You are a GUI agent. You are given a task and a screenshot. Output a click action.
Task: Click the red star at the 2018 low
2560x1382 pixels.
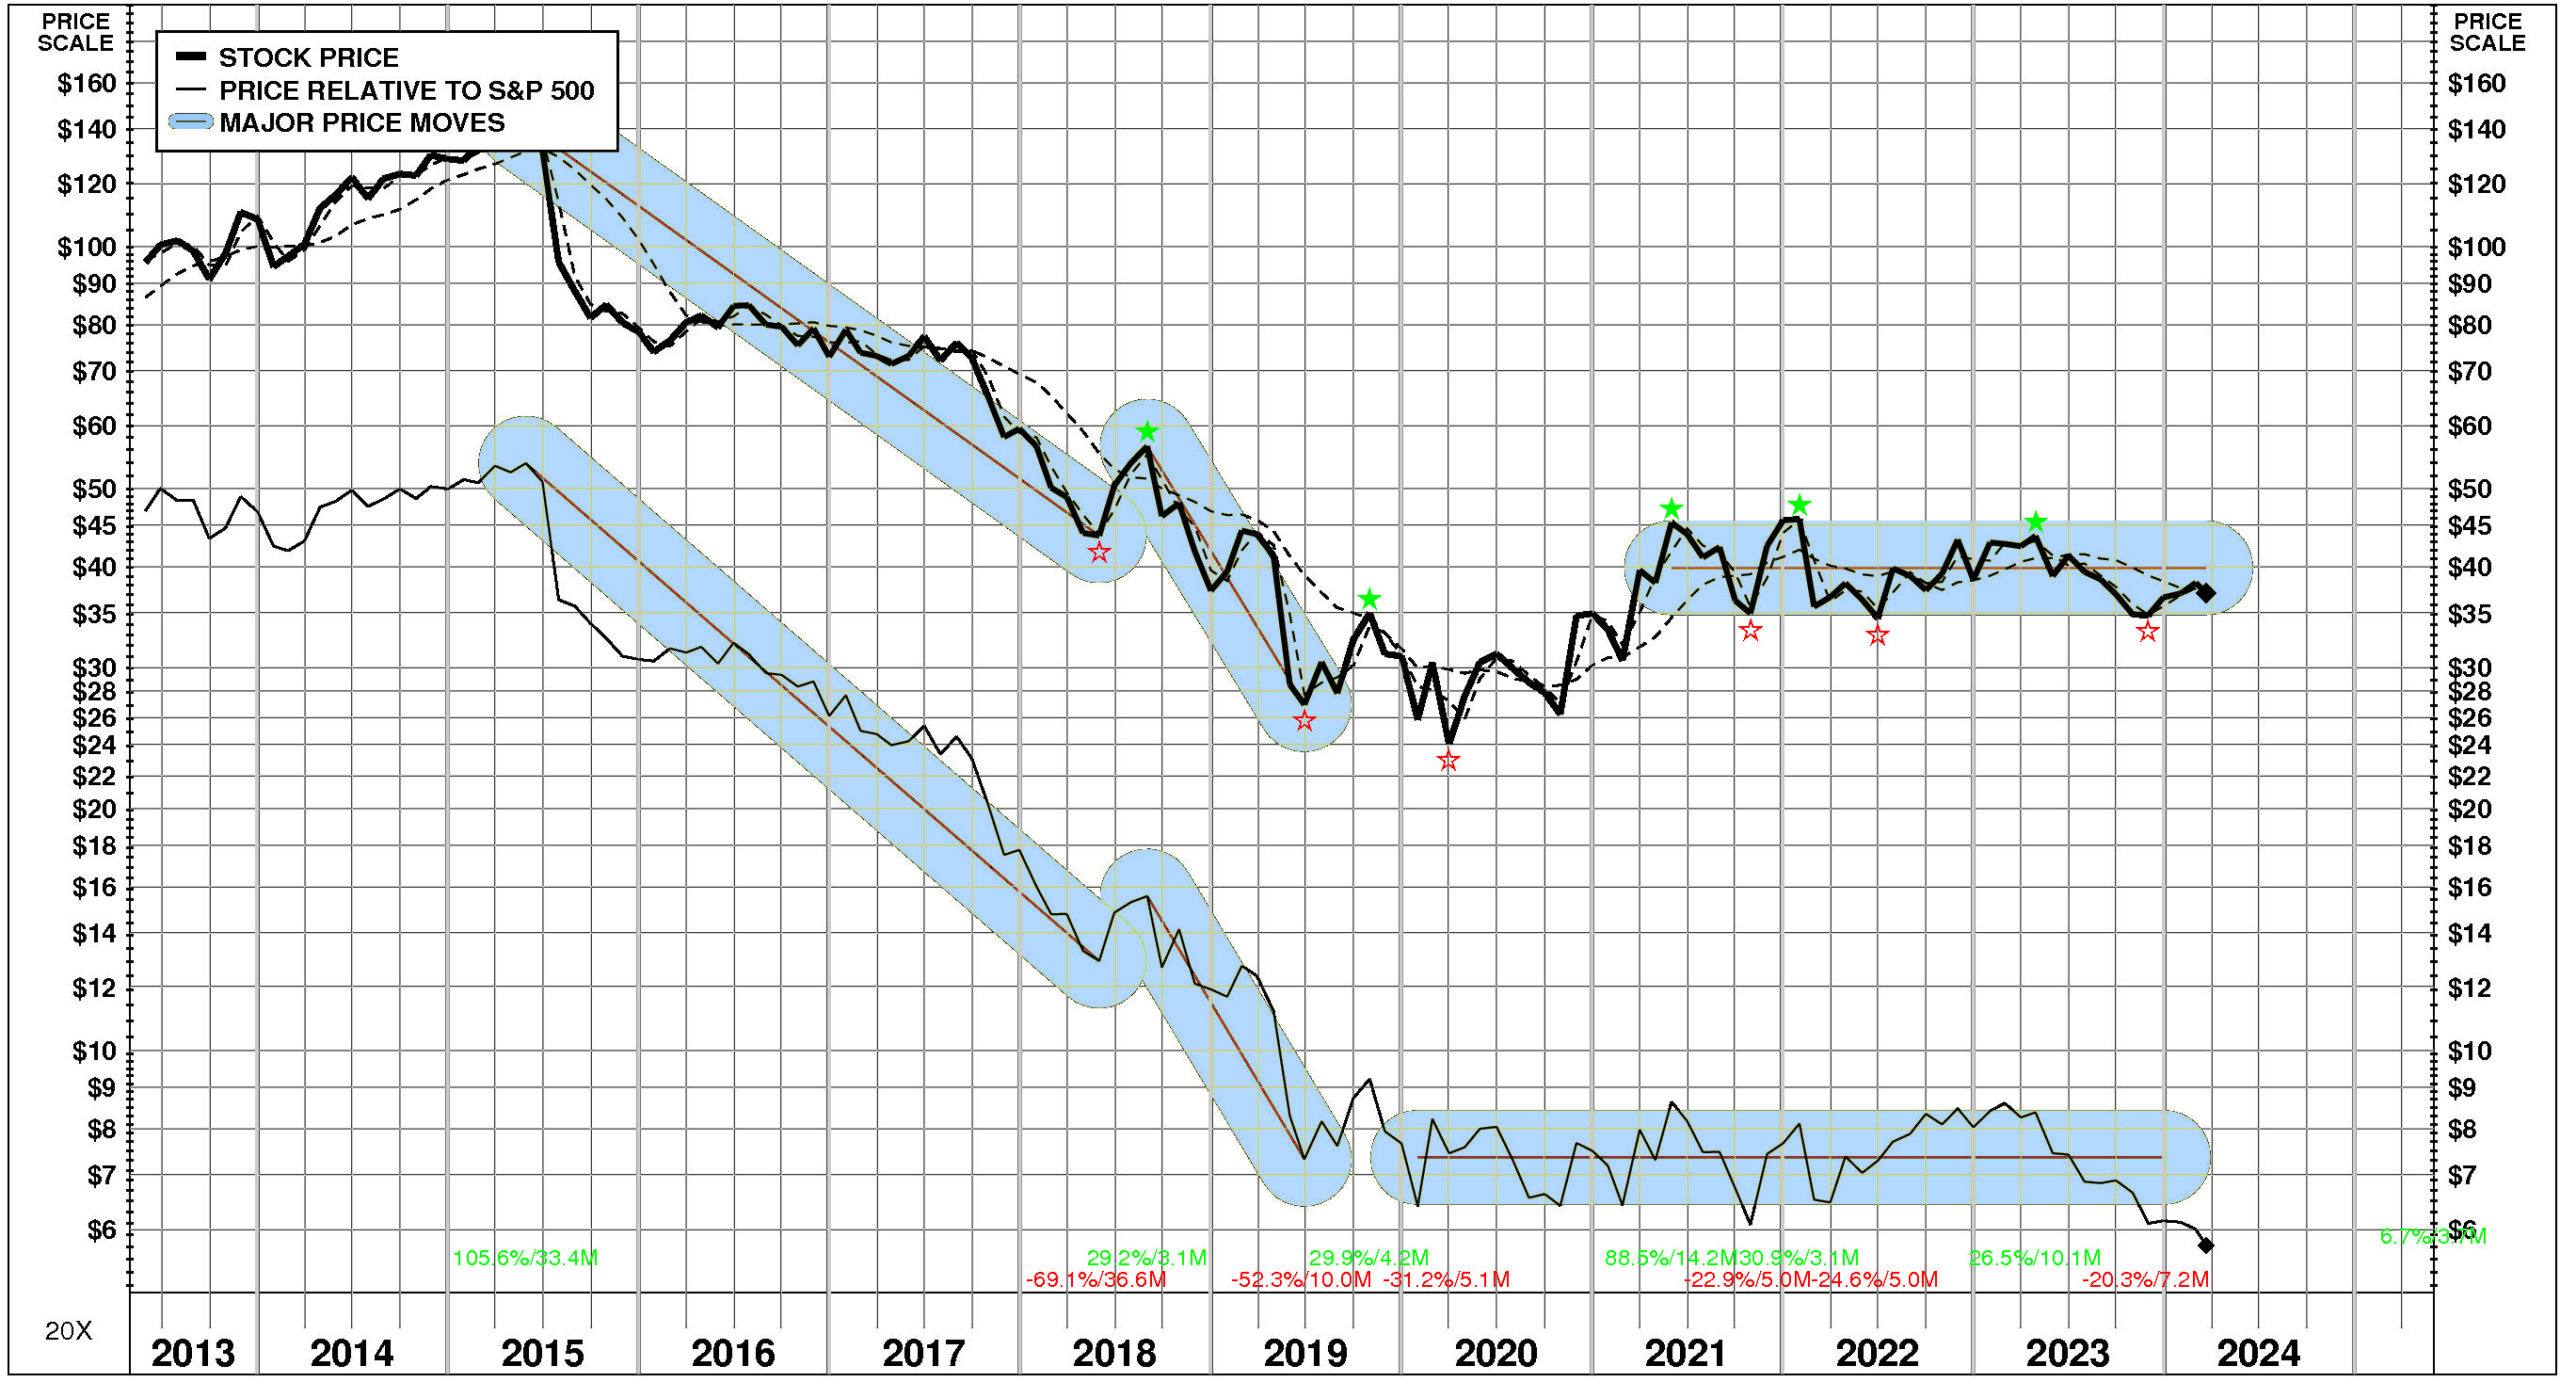tap(1099, 552)
